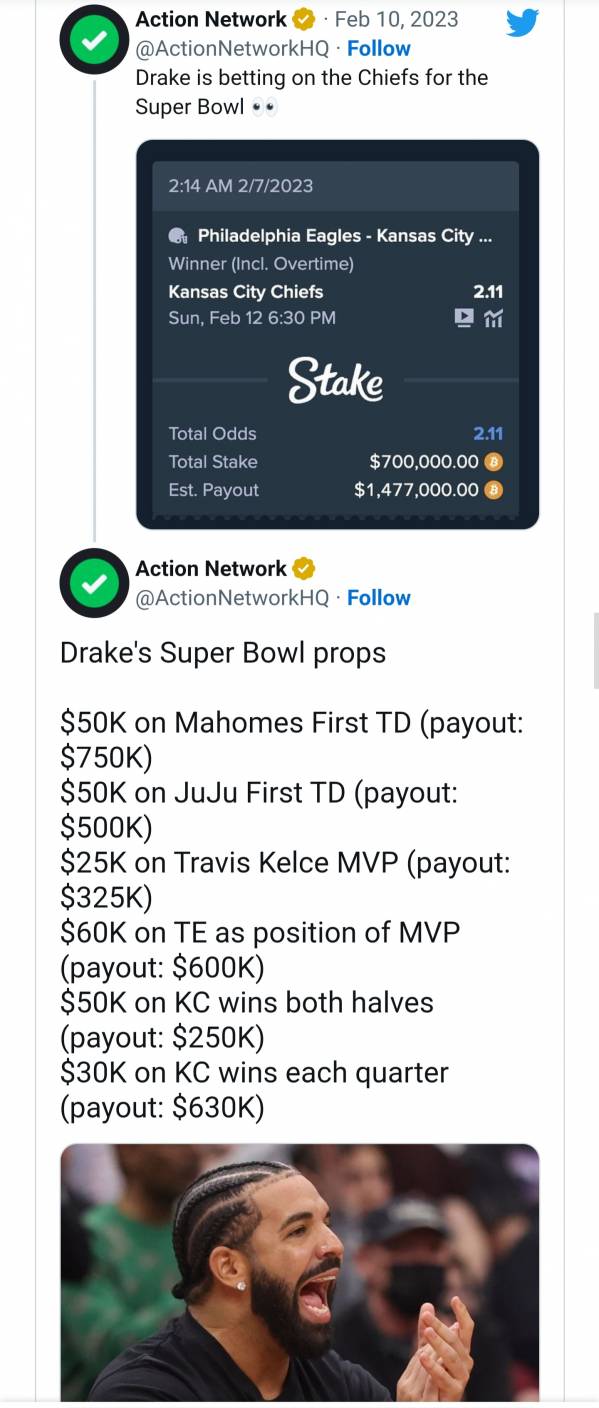Open the @ActionNetworkHQ handle in the second tweet
Image resolution: width=599 pixels, height=1408 pixels.
pos(232,598)
